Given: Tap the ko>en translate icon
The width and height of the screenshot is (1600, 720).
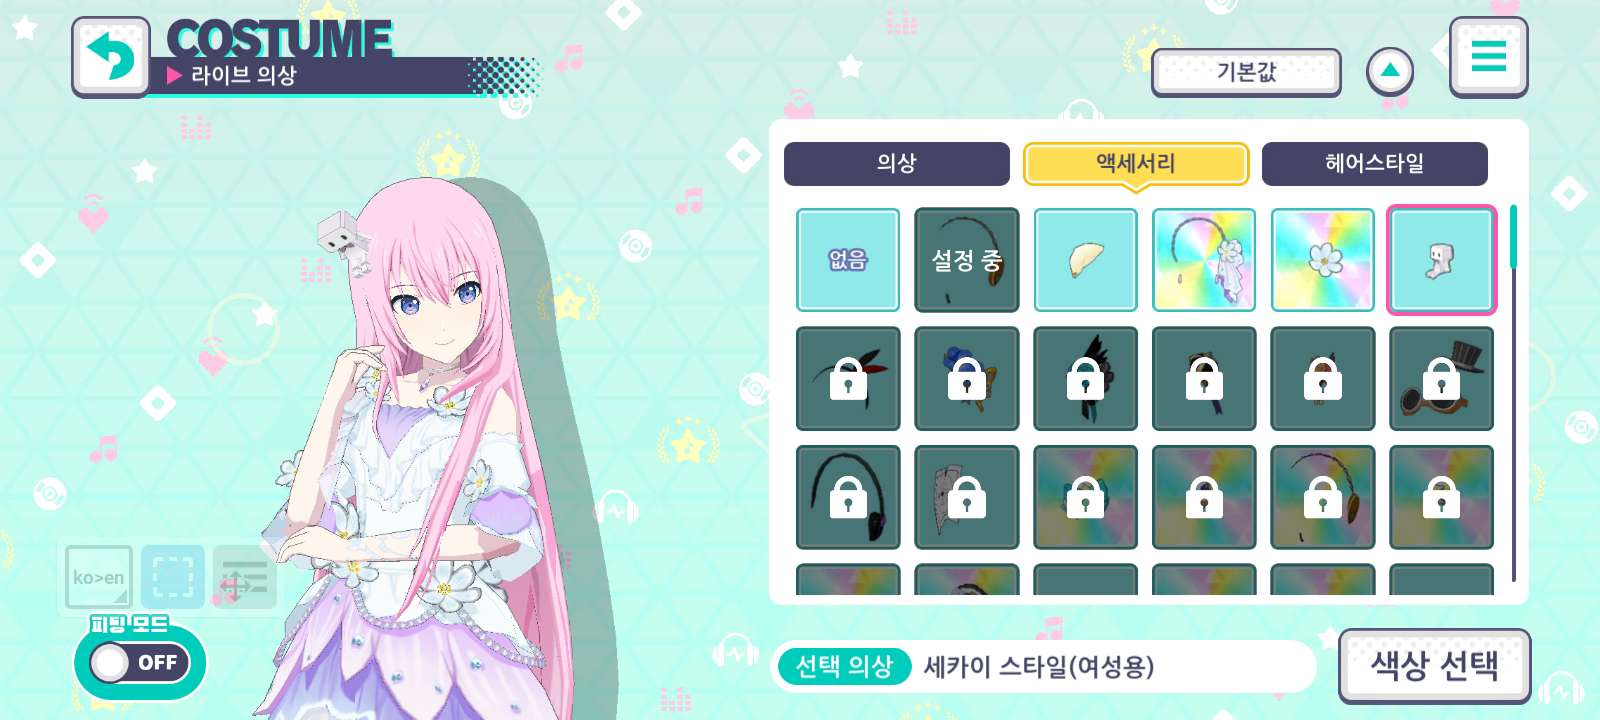Looking at the screenshot, I should (x=99, y=577).
